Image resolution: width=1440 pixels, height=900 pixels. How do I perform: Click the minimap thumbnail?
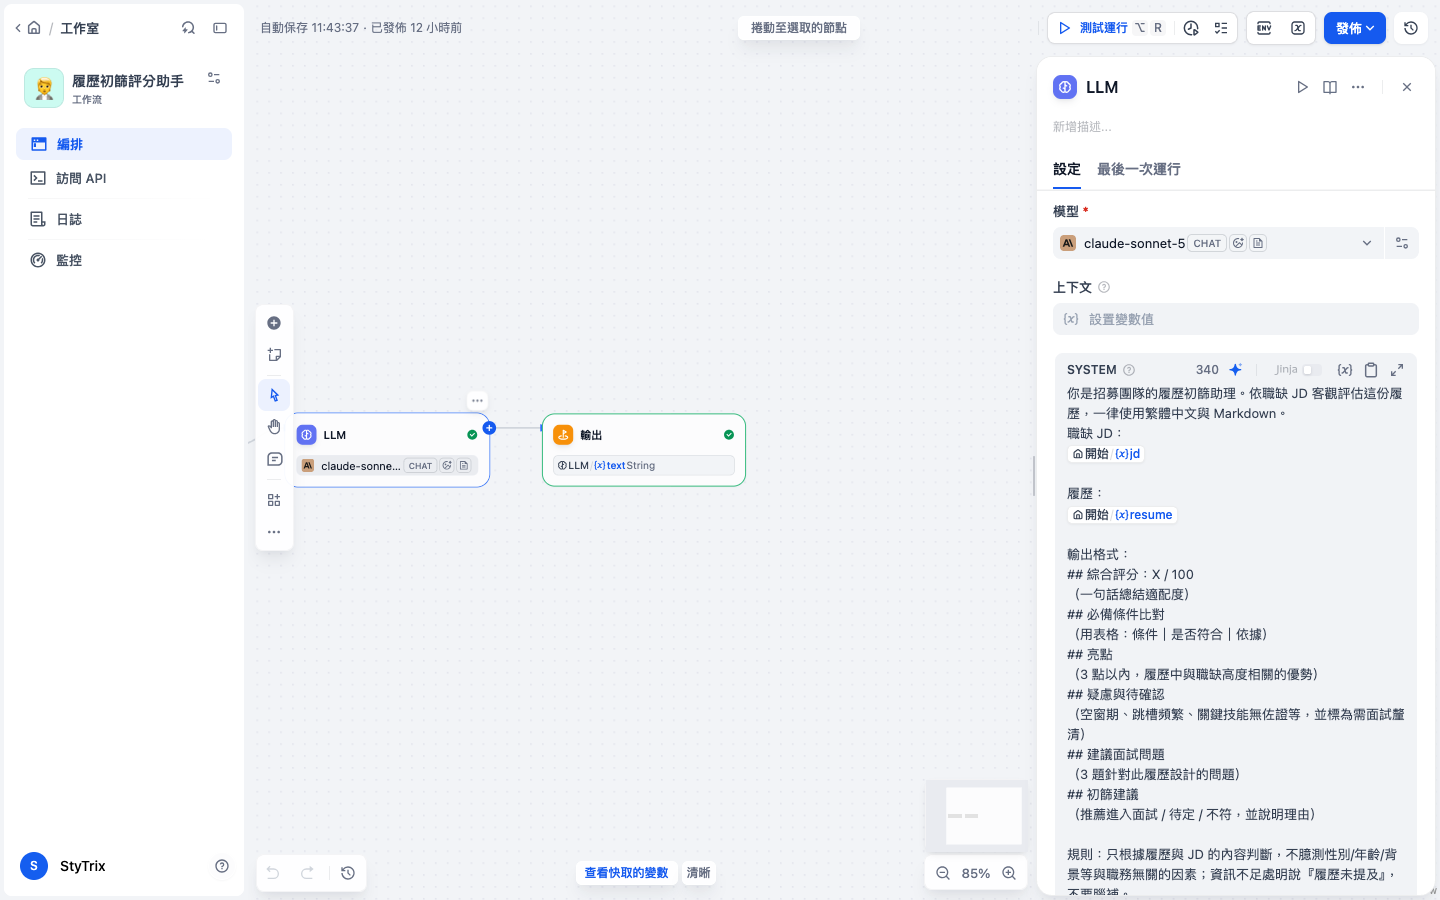pos(976,816)
